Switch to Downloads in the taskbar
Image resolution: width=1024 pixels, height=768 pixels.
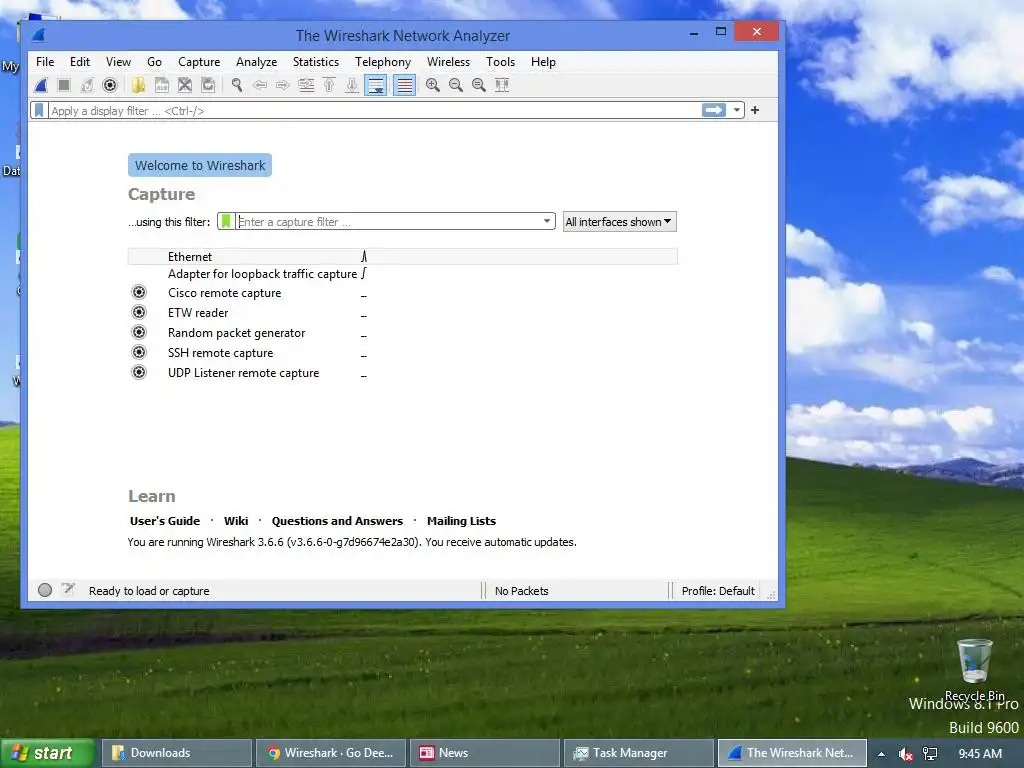[x=176, y=753]
